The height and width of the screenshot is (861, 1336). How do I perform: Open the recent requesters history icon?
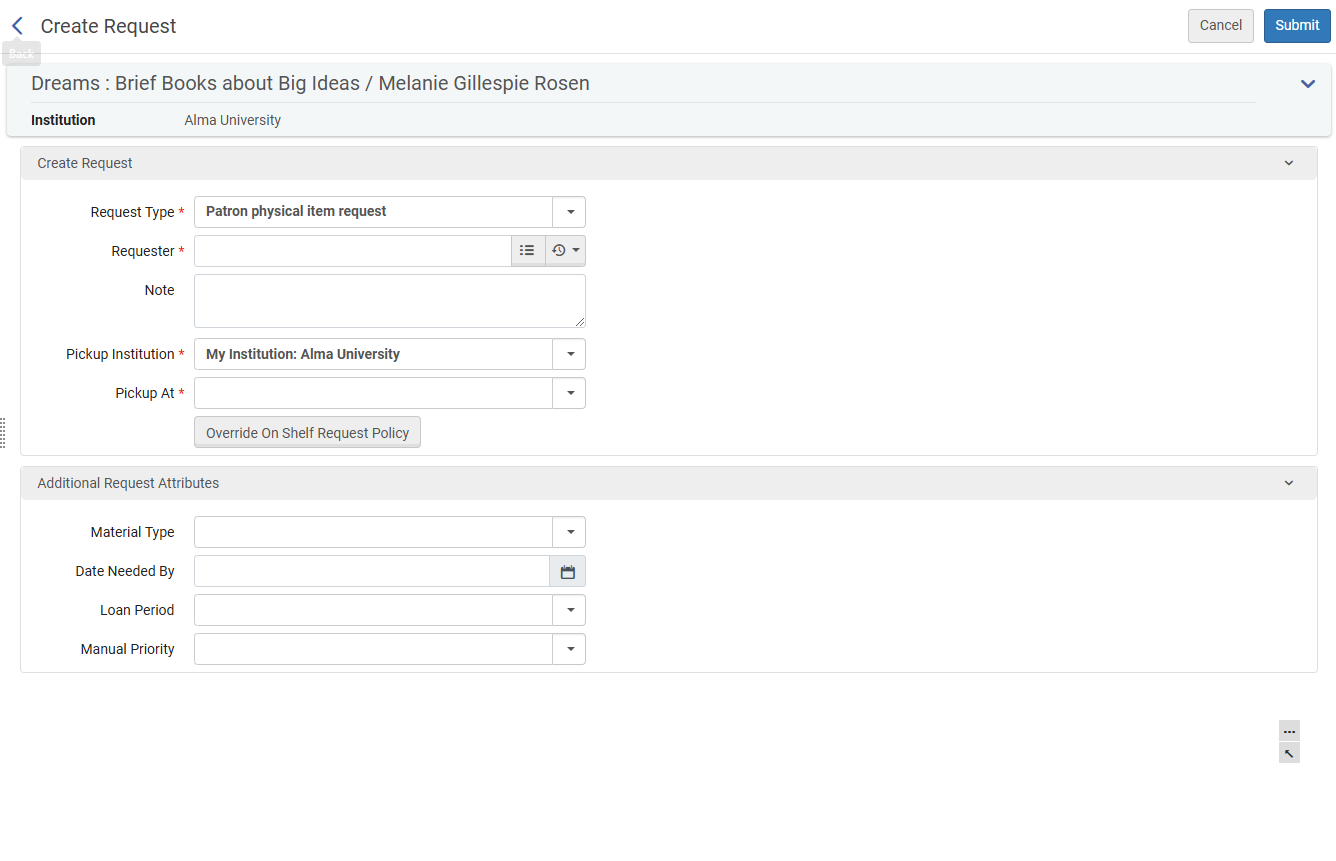(x=565, y=251)
